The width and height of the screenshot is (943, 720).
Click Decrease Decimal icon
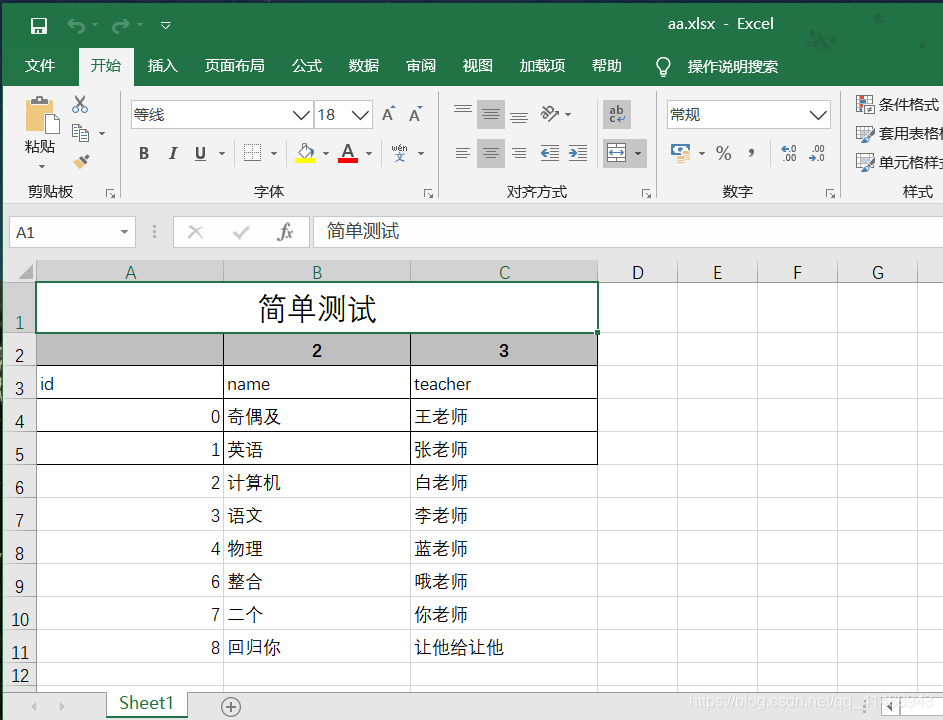(x=817, y=153)
